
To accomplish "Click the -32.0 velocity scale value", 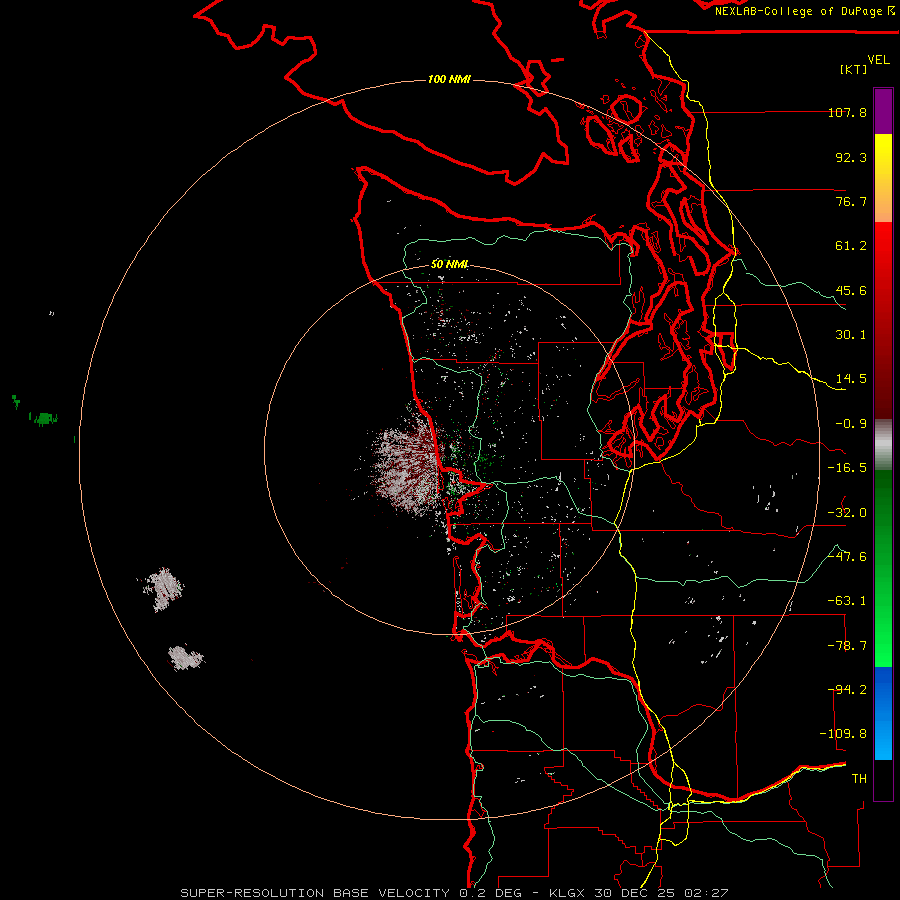I will (847, 513).
